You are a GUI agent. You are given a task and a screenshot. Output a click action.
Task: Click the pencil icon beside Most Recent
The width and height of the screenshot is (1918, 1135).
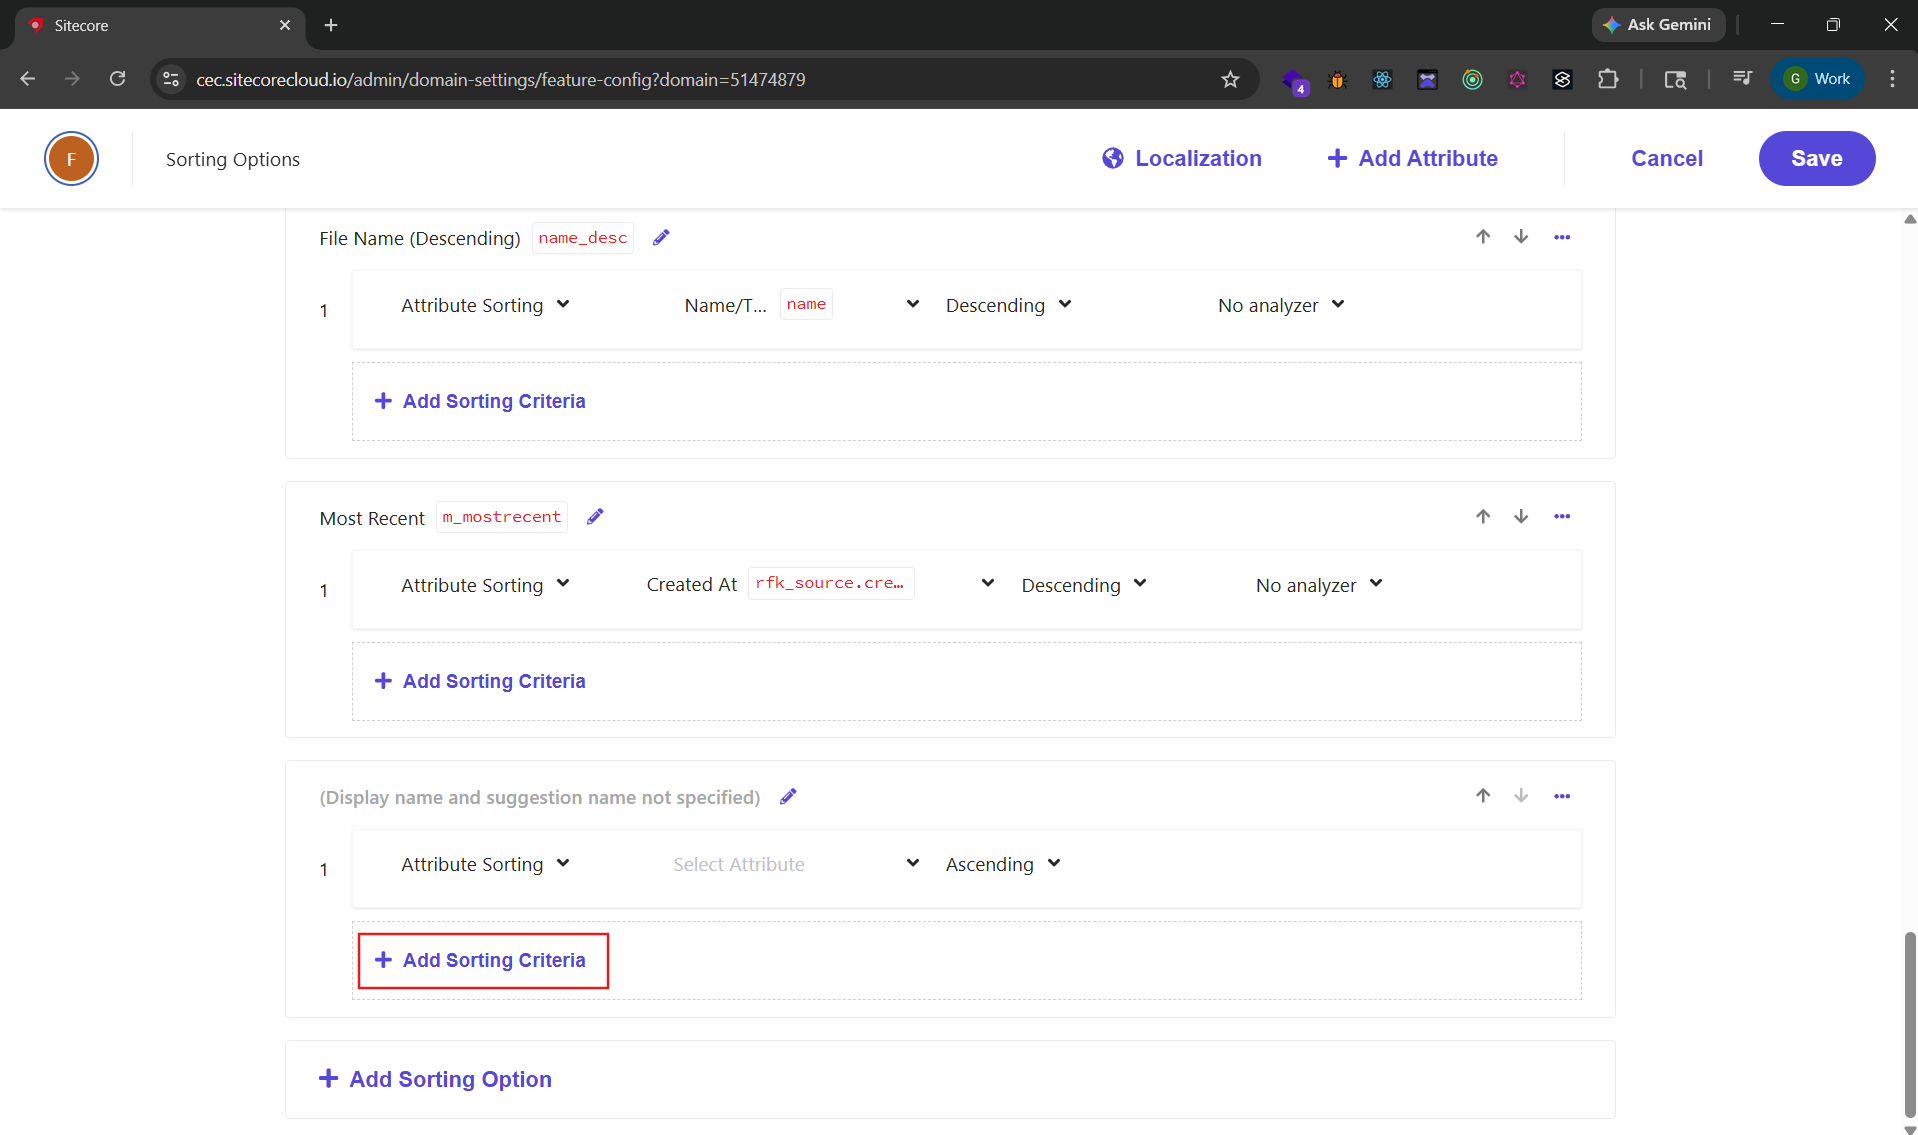pos(595,517)
